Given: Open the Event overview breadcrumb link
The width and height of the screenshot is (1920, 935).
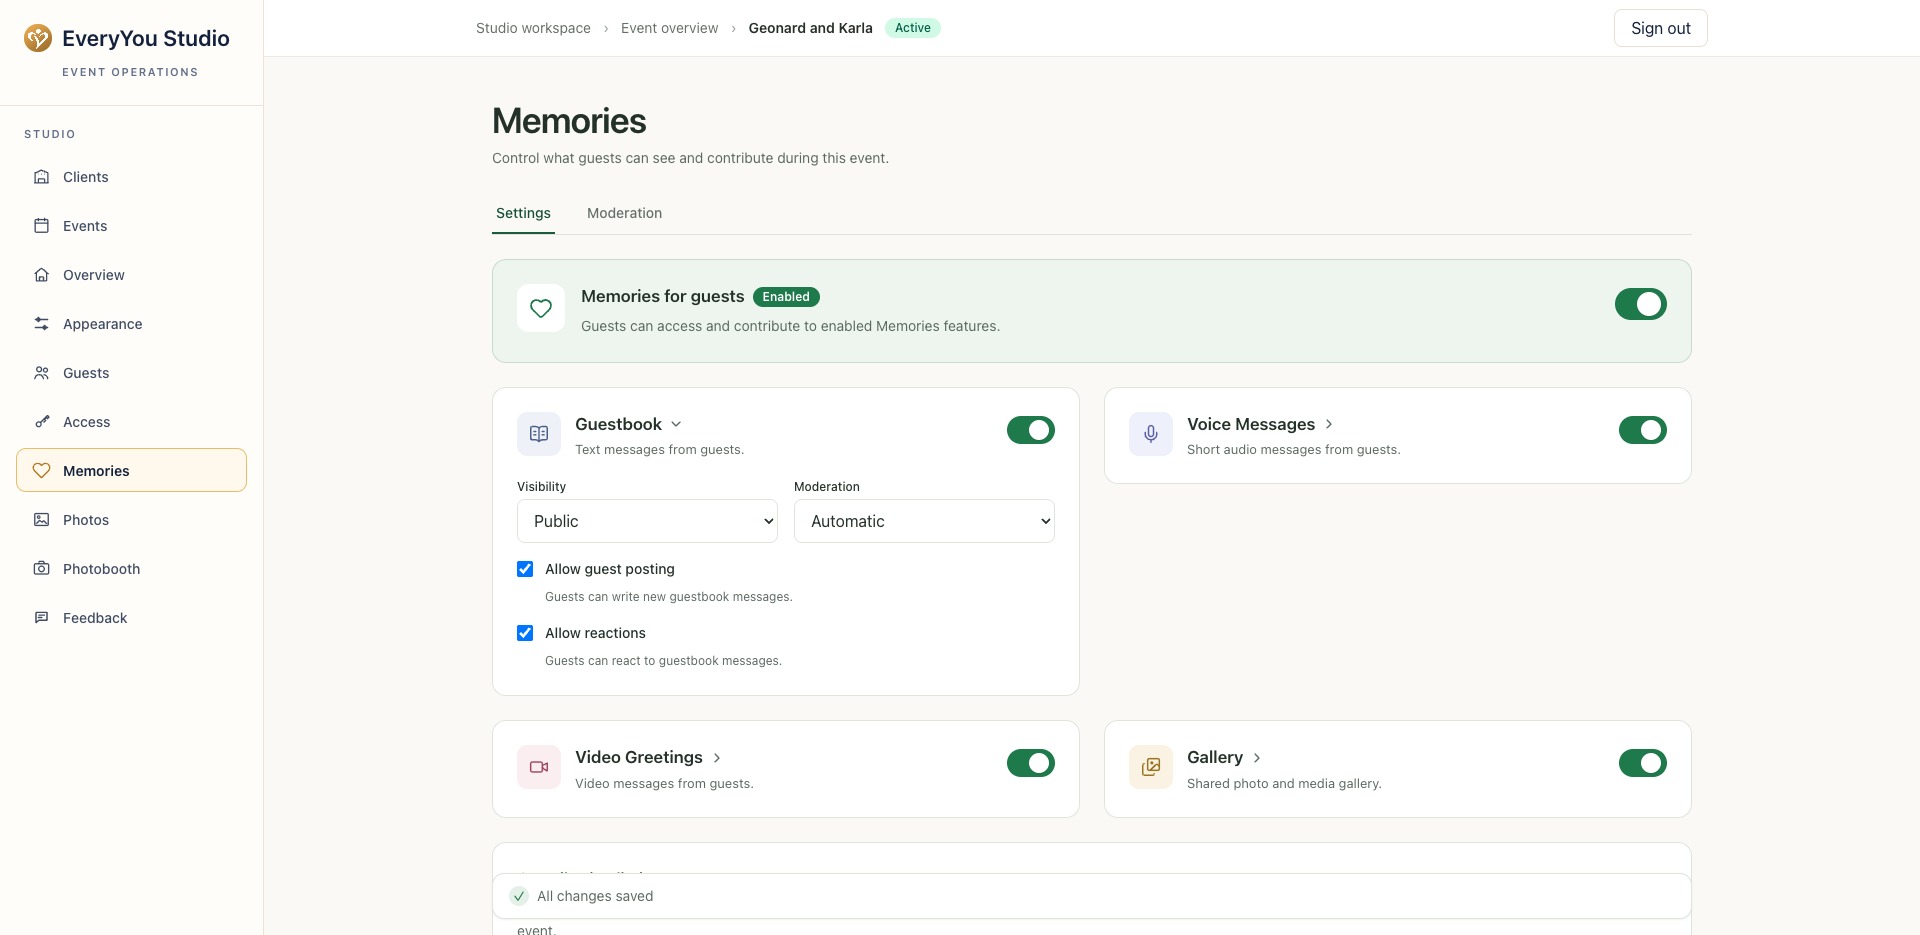Looking at the screenshot, I should point(669,28).
